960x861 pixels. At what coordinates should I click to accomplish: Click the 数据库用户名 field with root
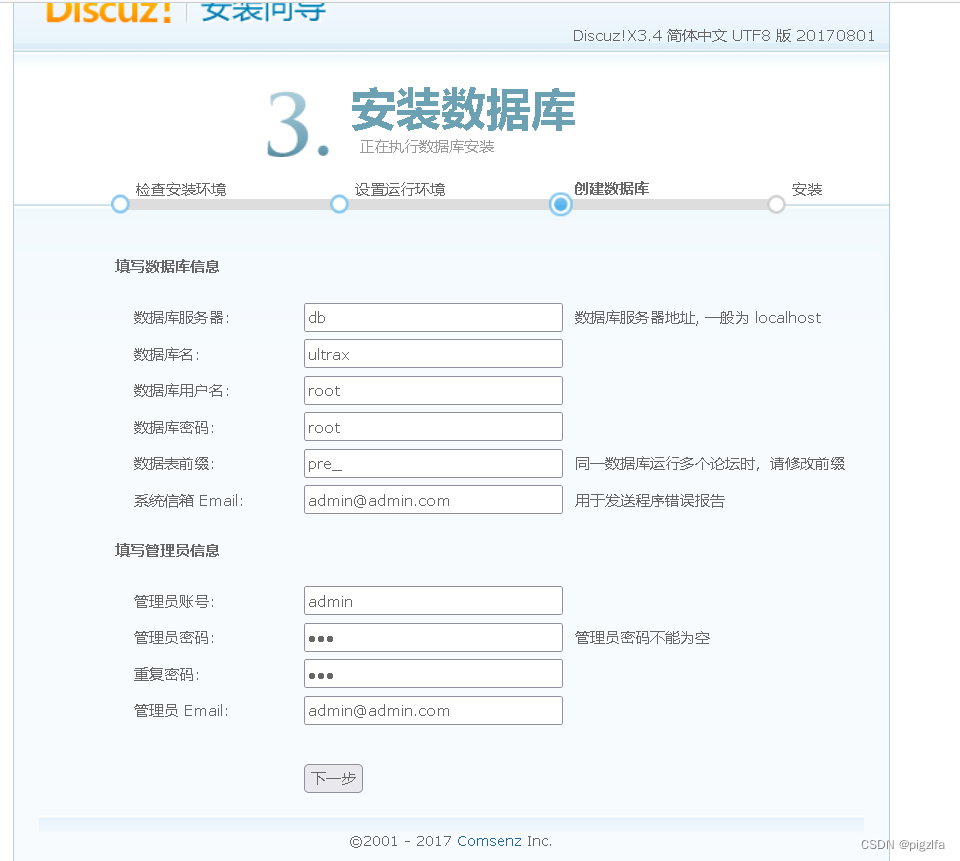(x=432, y=390)
